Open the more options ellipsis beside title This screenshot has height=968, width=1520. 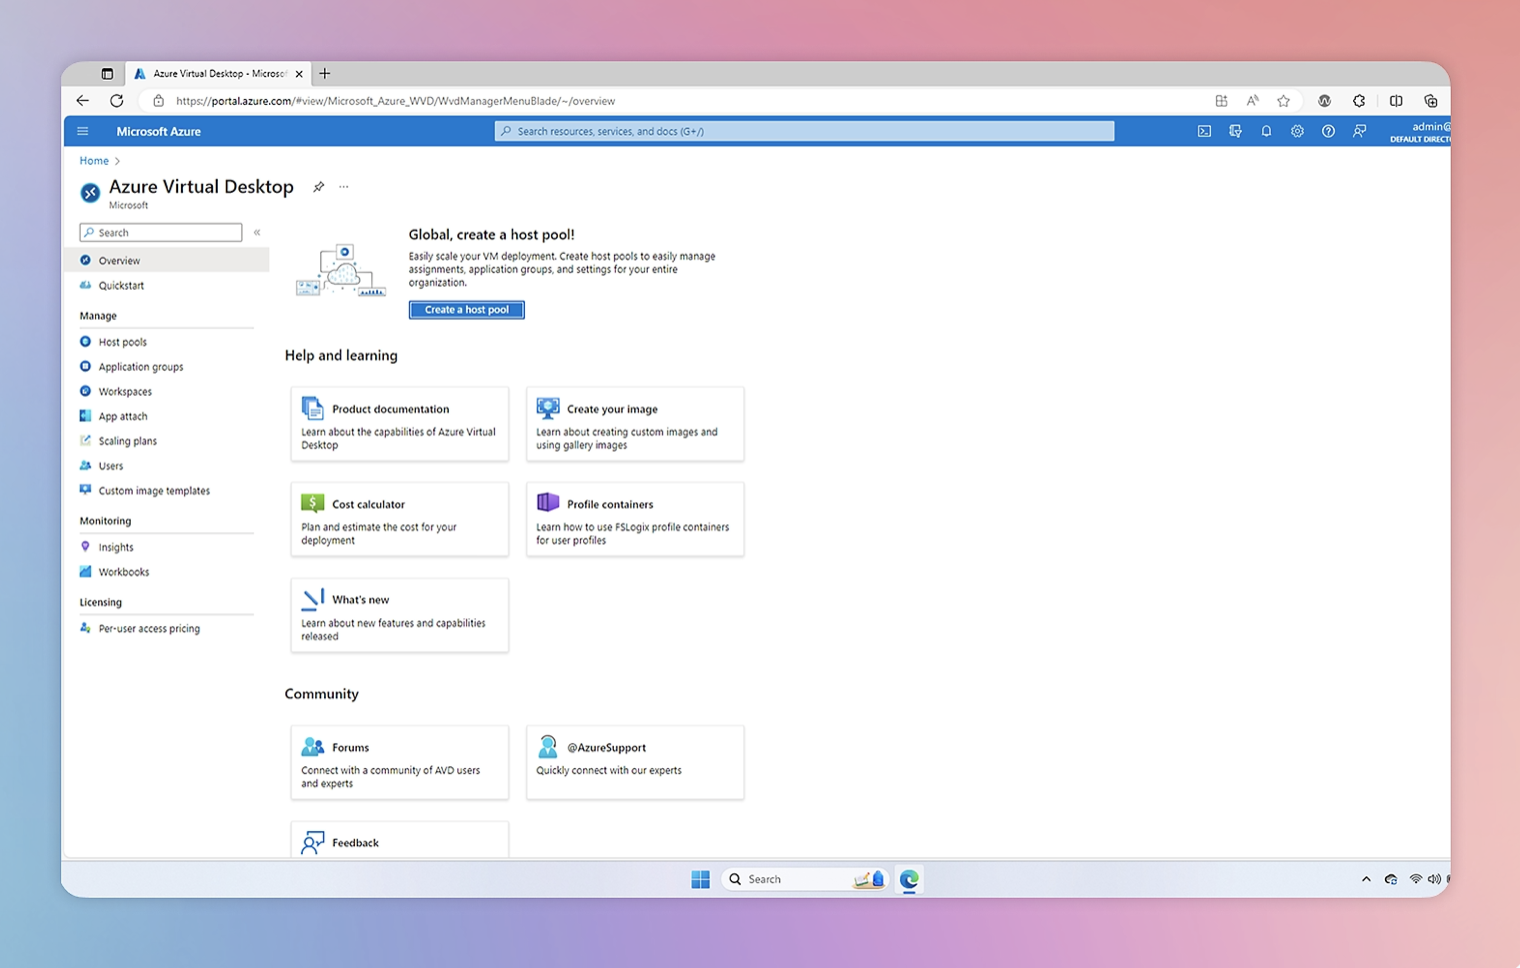coord(344,187)
